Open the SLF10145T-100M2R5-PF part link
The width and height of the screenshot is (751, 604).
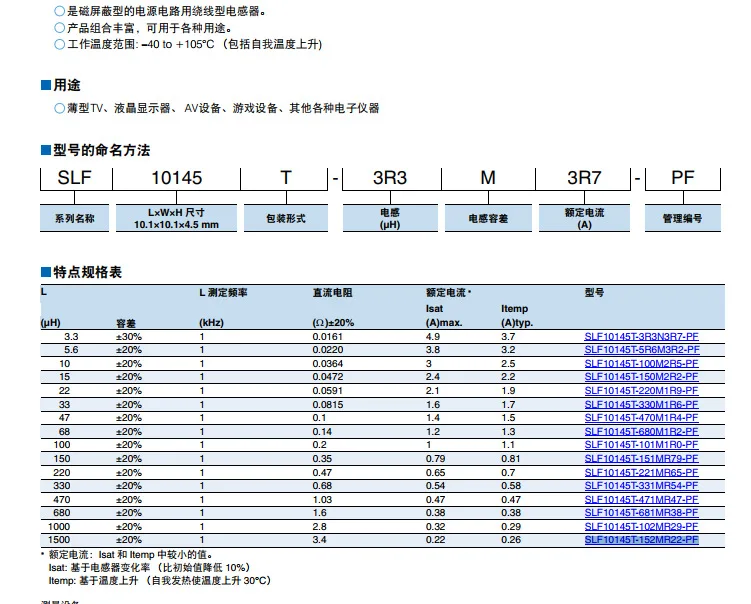[x=641, y=364]
